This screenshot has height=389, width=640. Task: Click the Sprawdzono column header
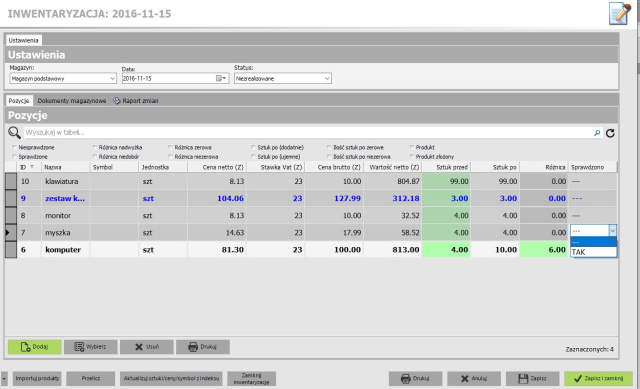pos(593,167)
